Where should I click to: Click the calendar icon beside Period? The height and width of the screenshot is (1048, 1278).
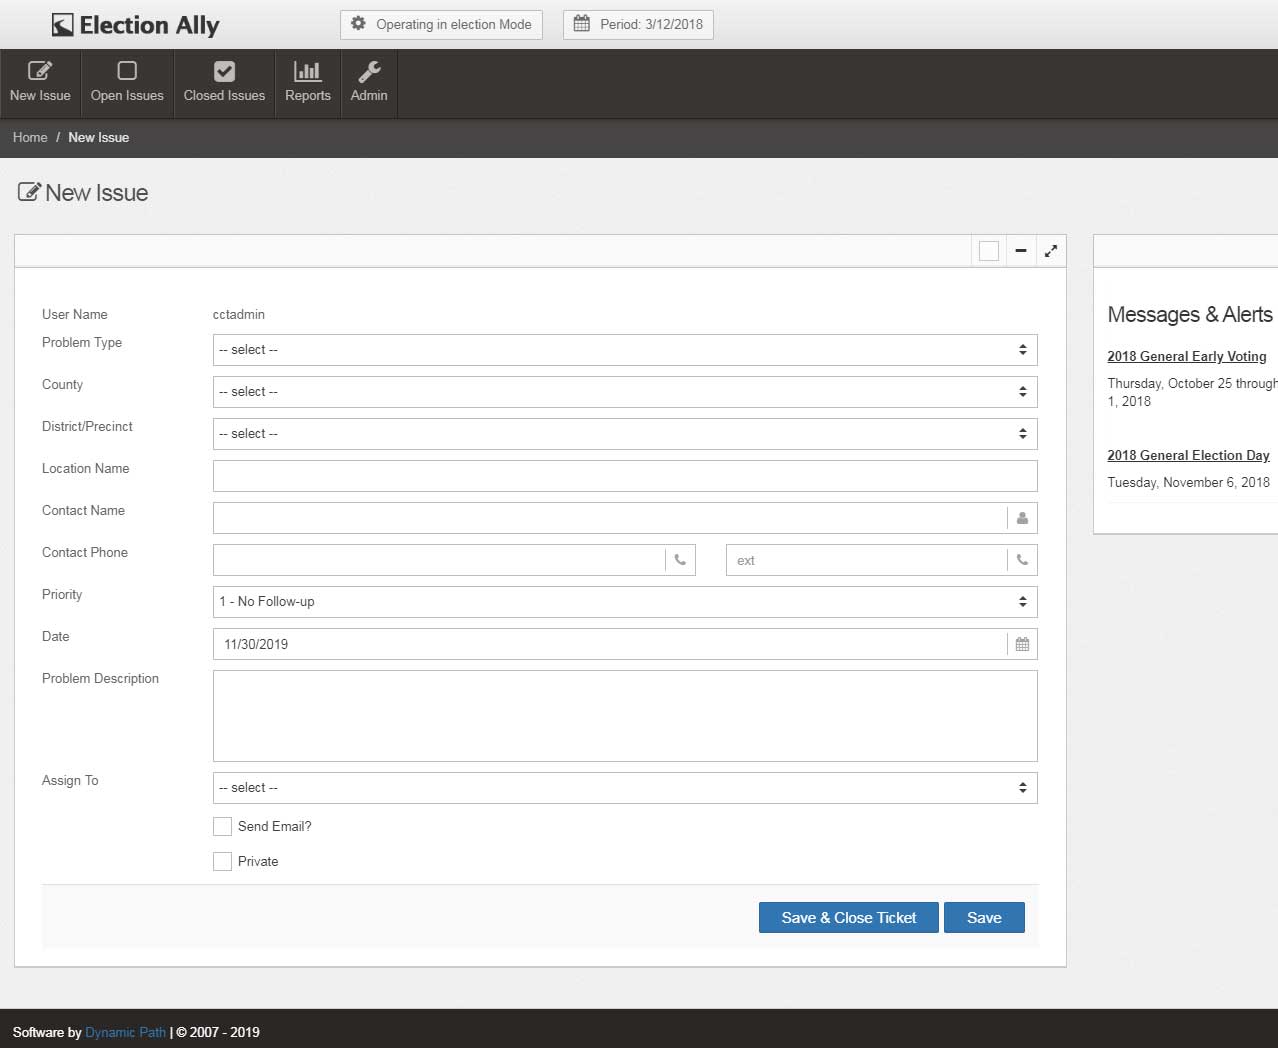coord(582,24)
